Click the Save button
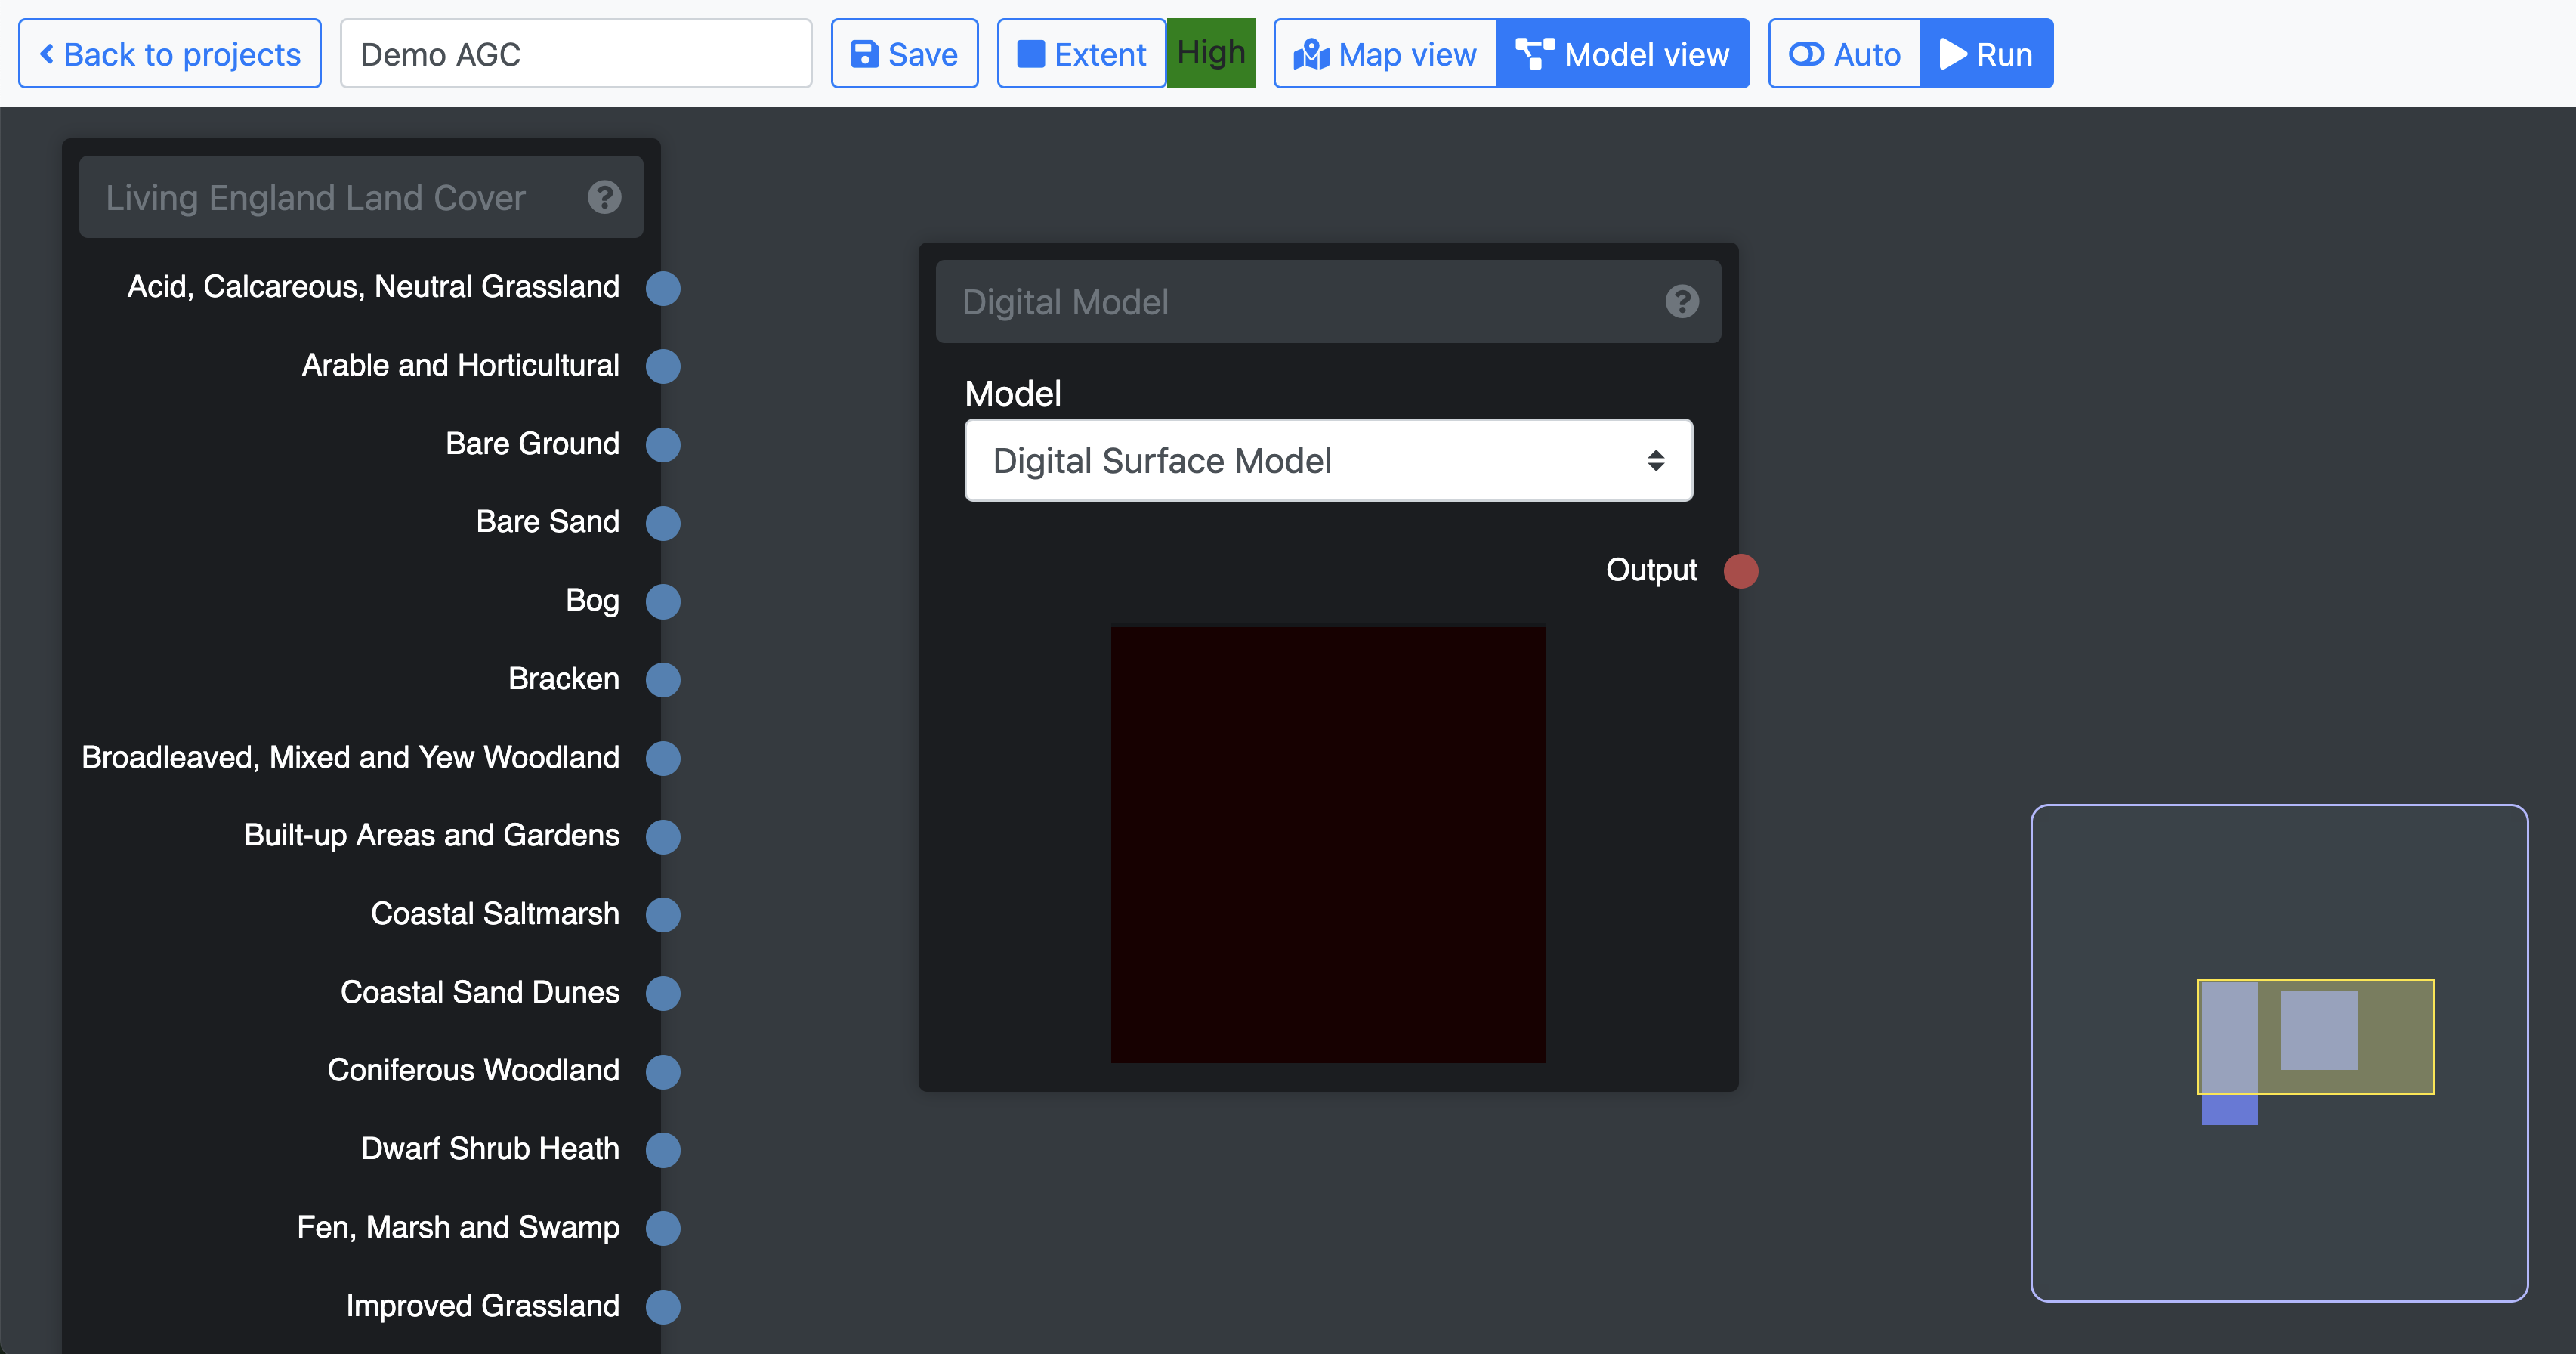 pyautogui.click(x=904, y=54)
